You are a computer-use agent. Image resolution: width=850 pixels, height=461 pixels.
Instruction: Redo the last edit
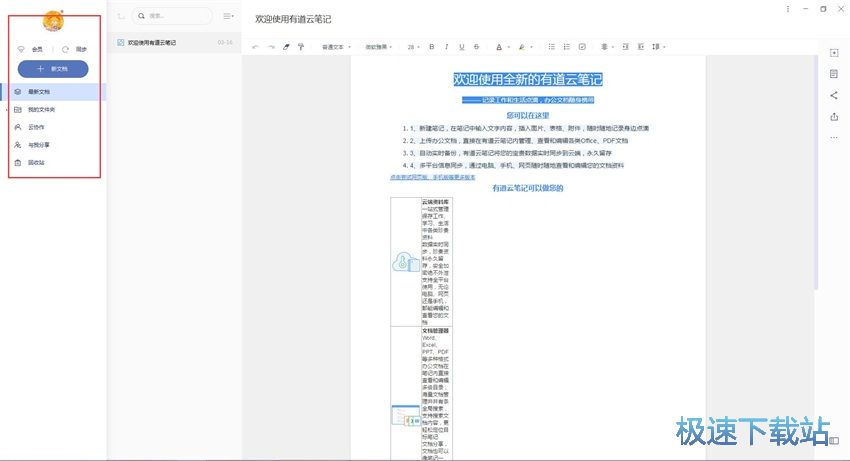point(271,47)
